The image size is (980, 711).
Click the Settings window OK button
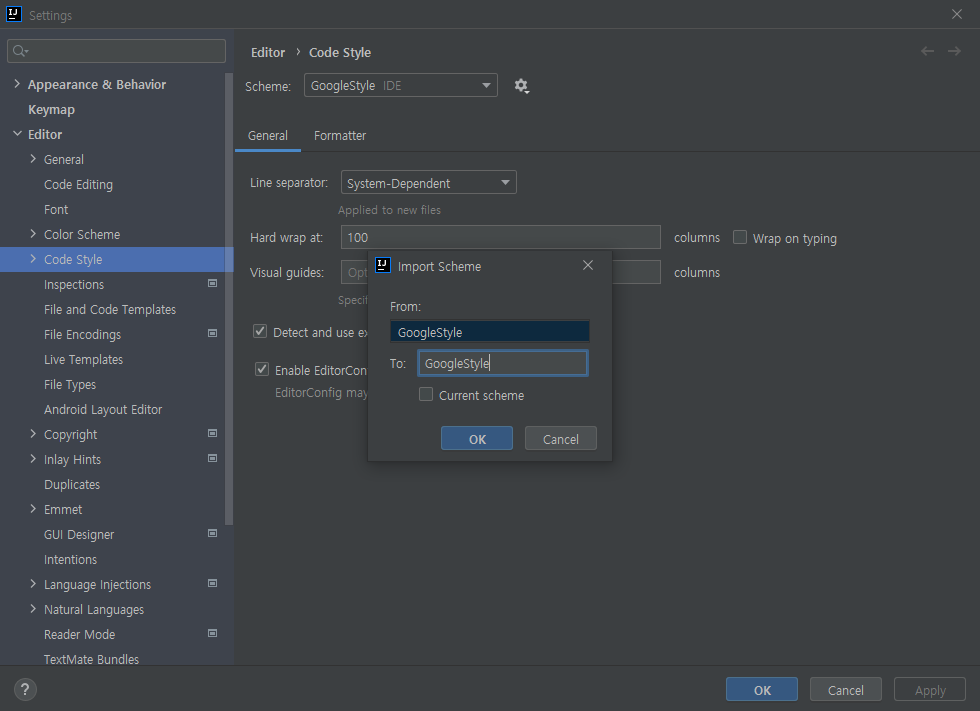[x=762, y=690]
